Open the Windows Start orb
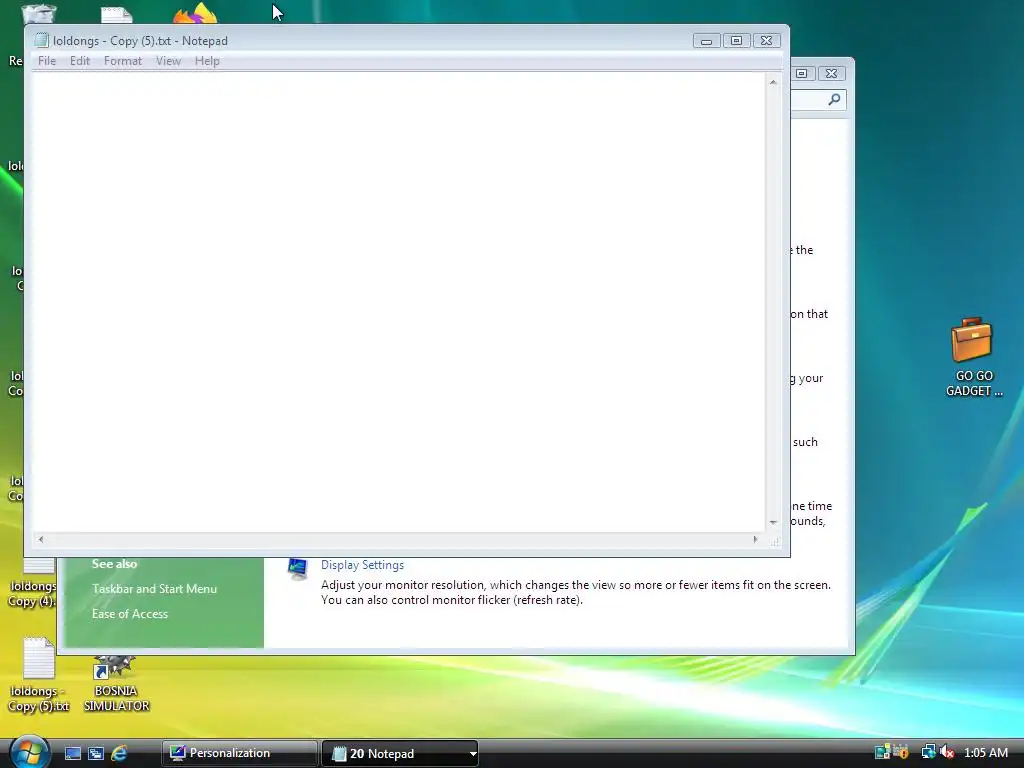This screenshot has width=1024, height=768. 29,752
